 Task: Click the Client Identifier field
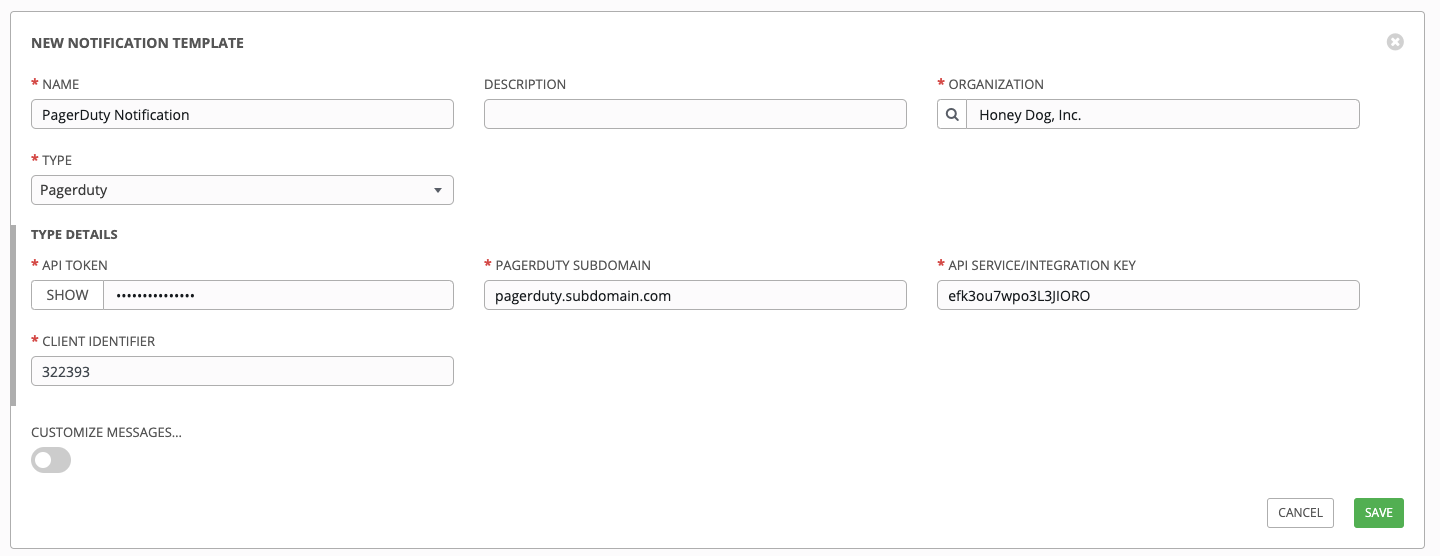242,371
